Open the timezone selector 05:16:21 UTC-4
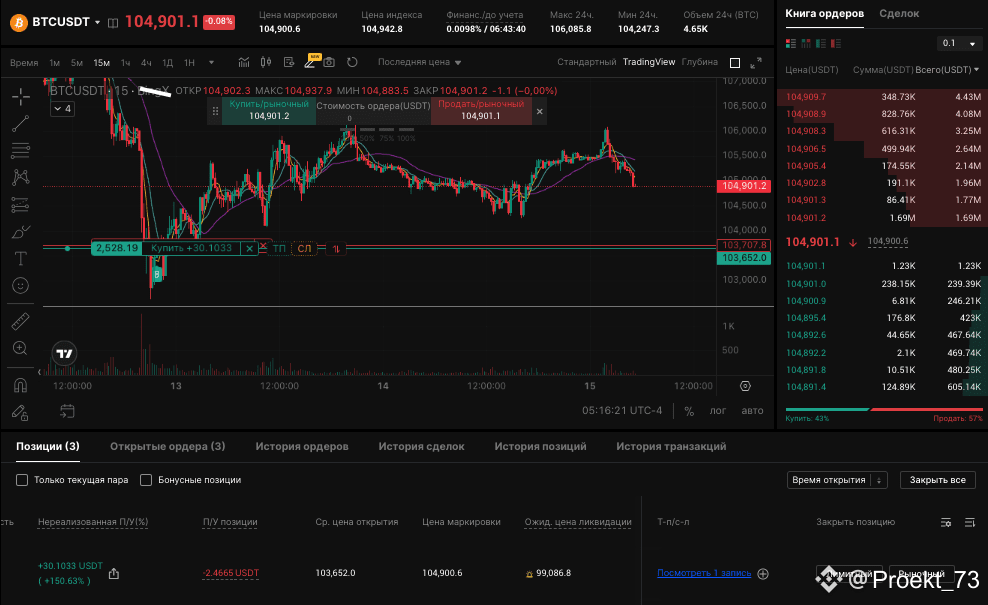Viewport: 988px width, 605px height. click(x=621, y=410)
